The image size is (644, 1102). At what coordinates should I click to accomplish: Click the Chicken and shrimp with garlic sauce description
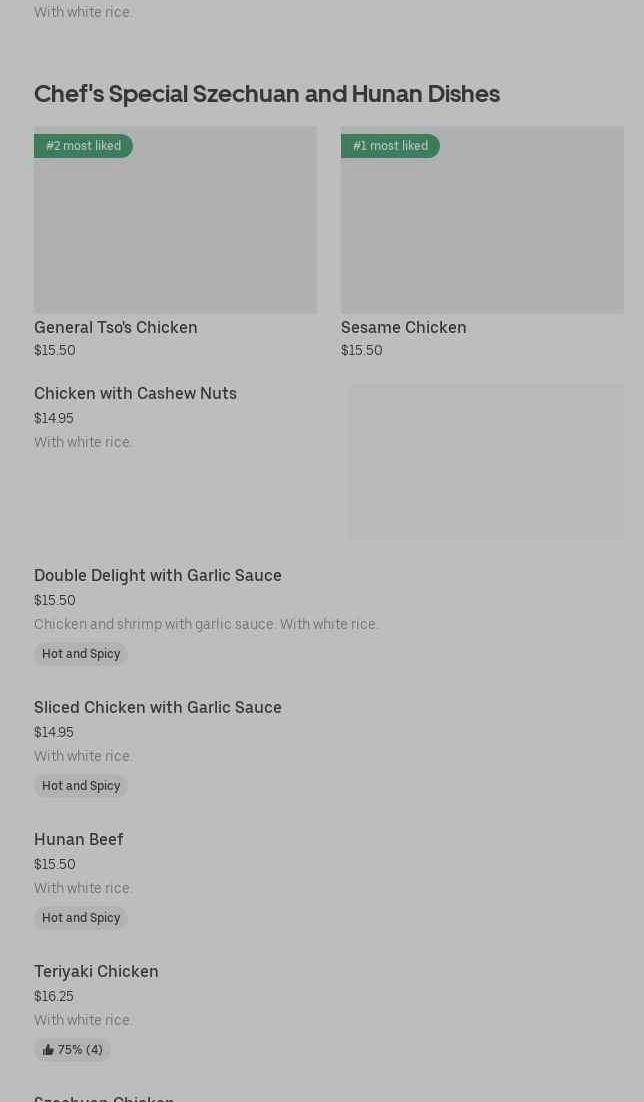206,624
